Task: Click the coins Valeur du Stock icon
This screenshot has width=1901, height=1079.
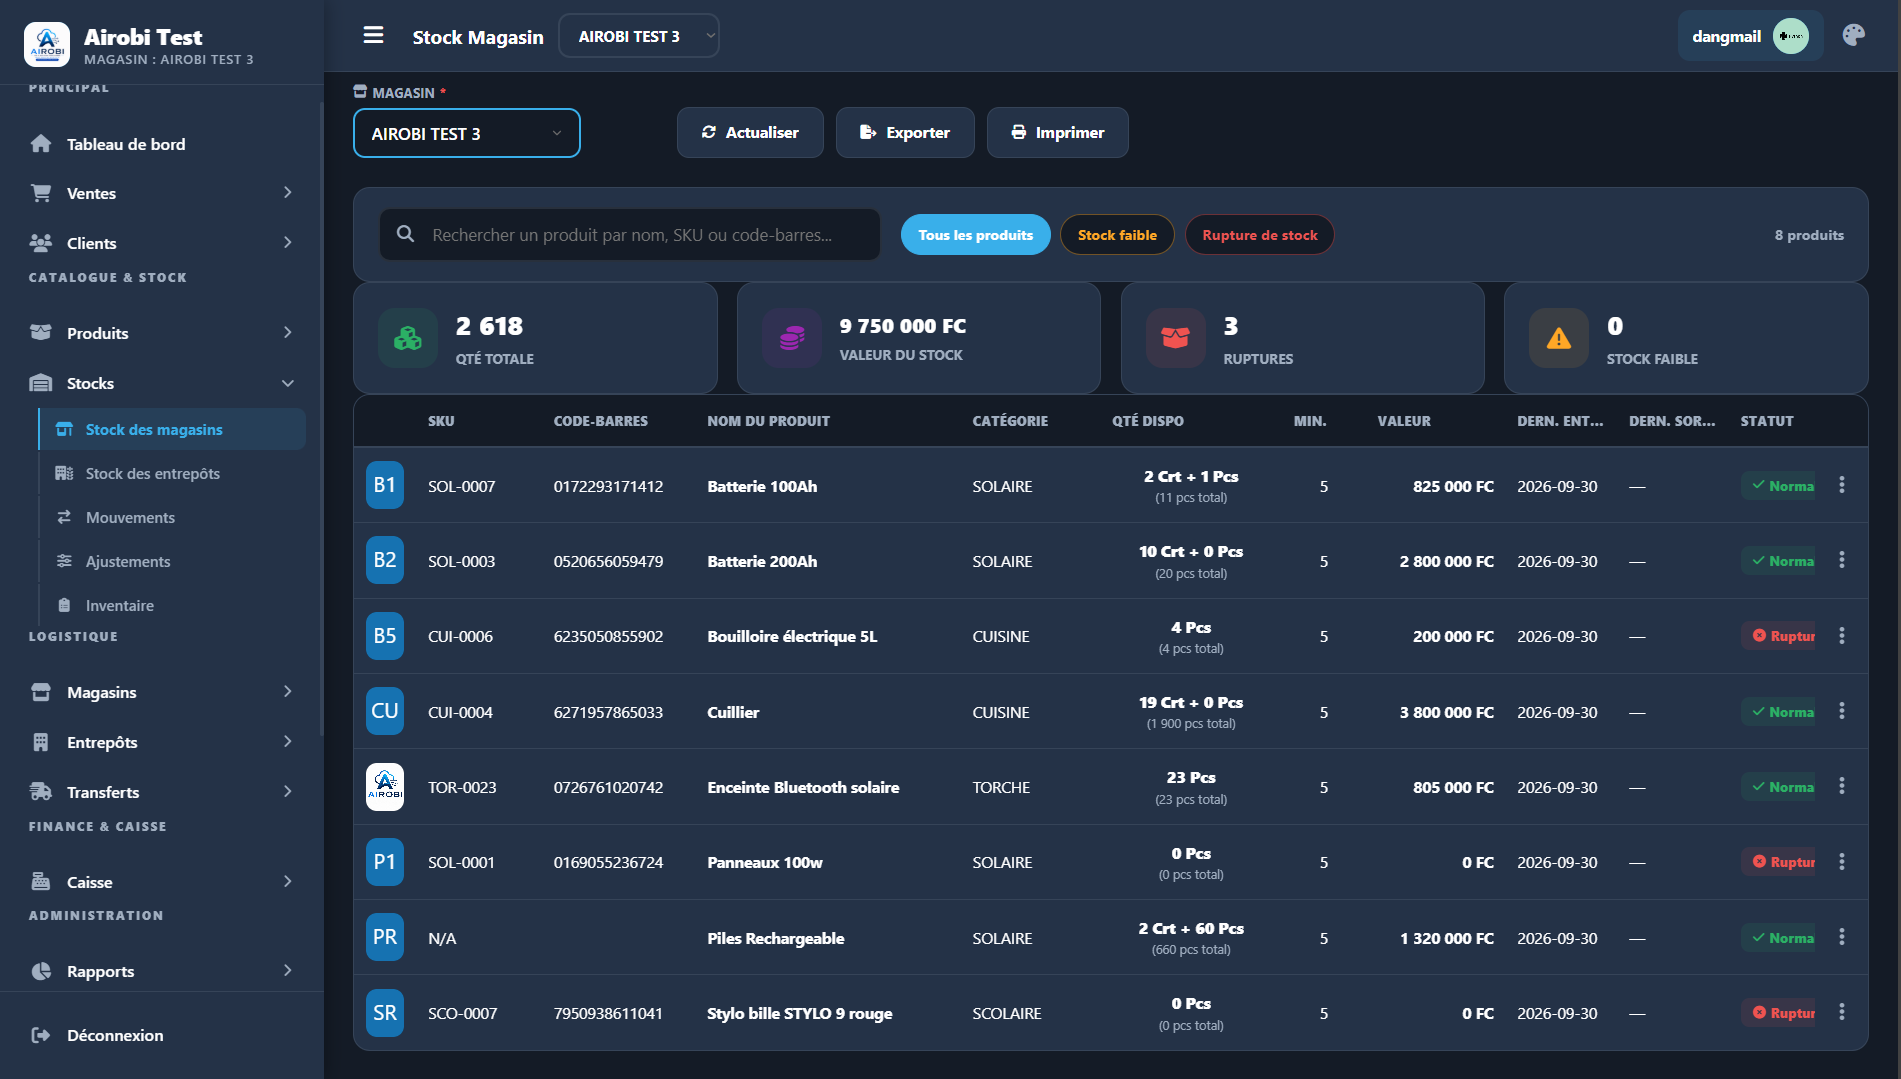Action: (x=792, y=338)
